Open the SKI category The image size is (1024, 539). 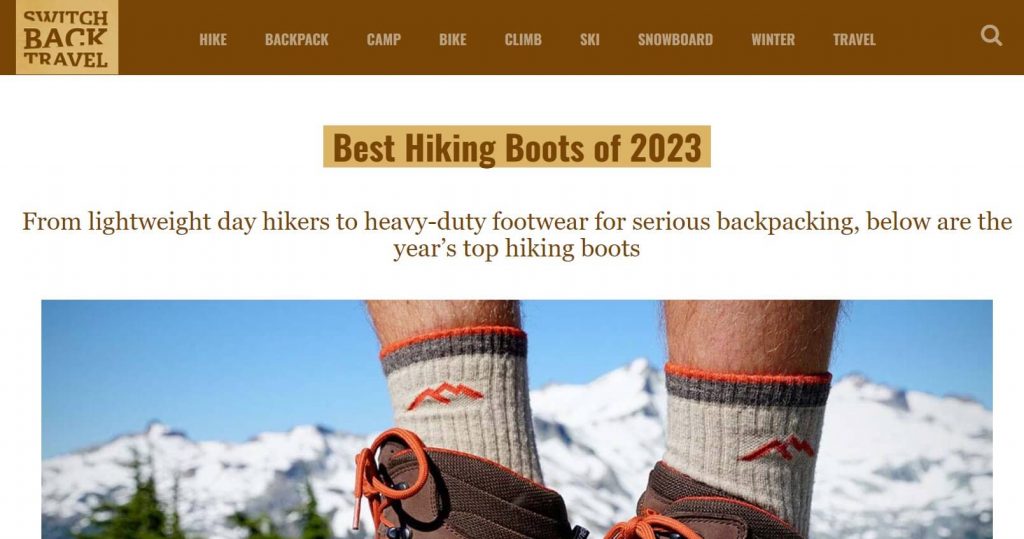(590, 39)
